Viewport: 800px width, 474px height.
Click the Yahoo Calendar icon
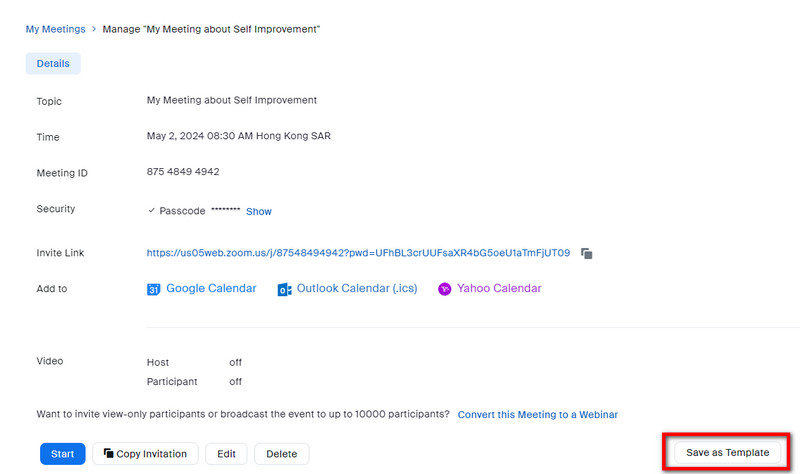tap(444, 289)
